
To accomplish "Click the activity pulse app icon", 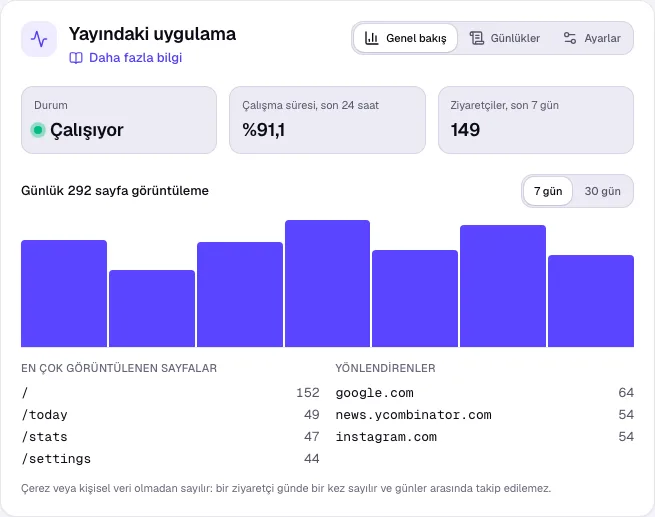I will tap(39, 39).
